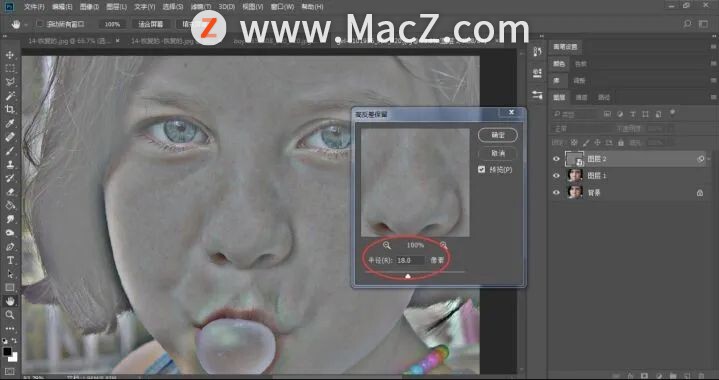Open the Hand tool preset dropdown arrow
The height and width of the screenshot is (380, 719).
click(x=26, y=24)
